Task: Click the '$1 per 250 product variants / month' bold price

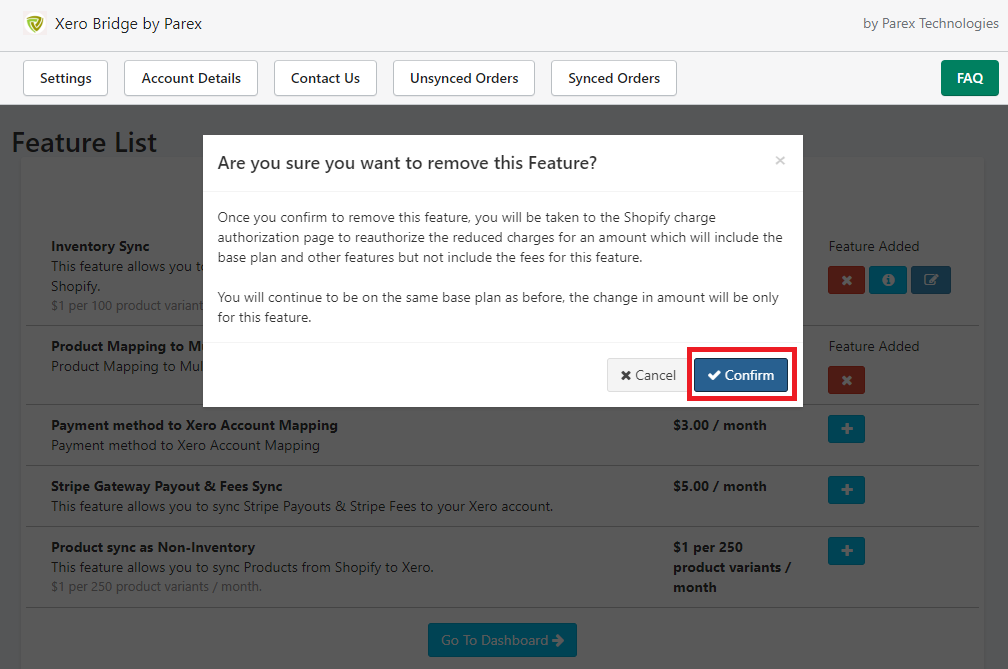Action: point(732,567)
